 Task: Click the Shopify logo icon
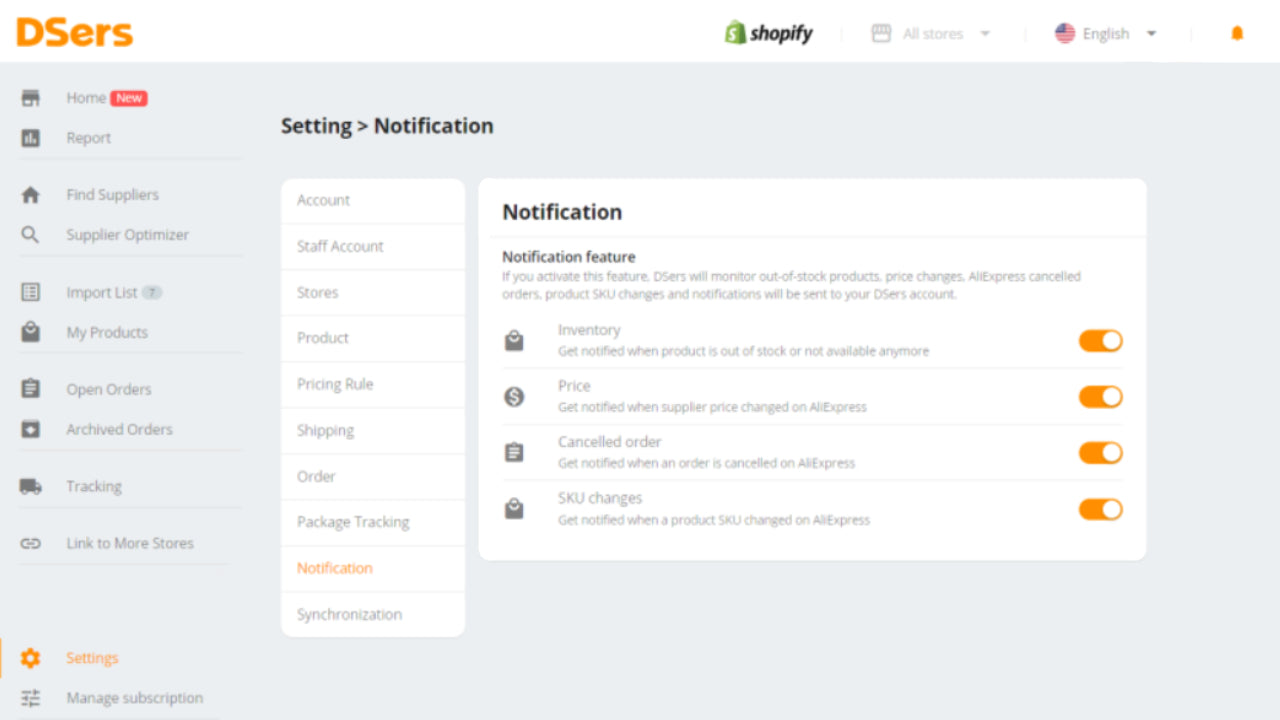736,33
